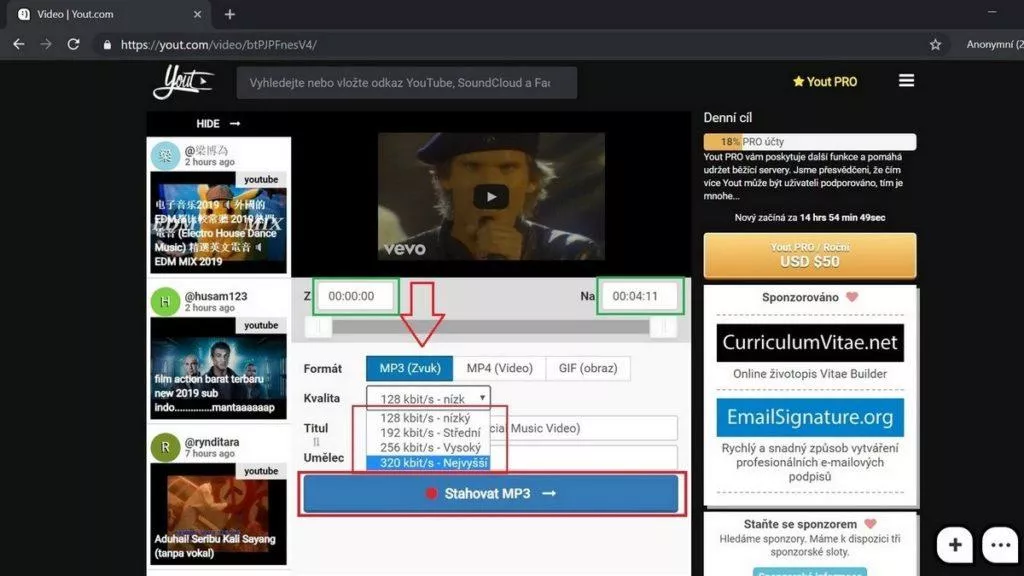Open the hamburger menu
Screen dimensions: 1024x576
click(x=906, y=81)
